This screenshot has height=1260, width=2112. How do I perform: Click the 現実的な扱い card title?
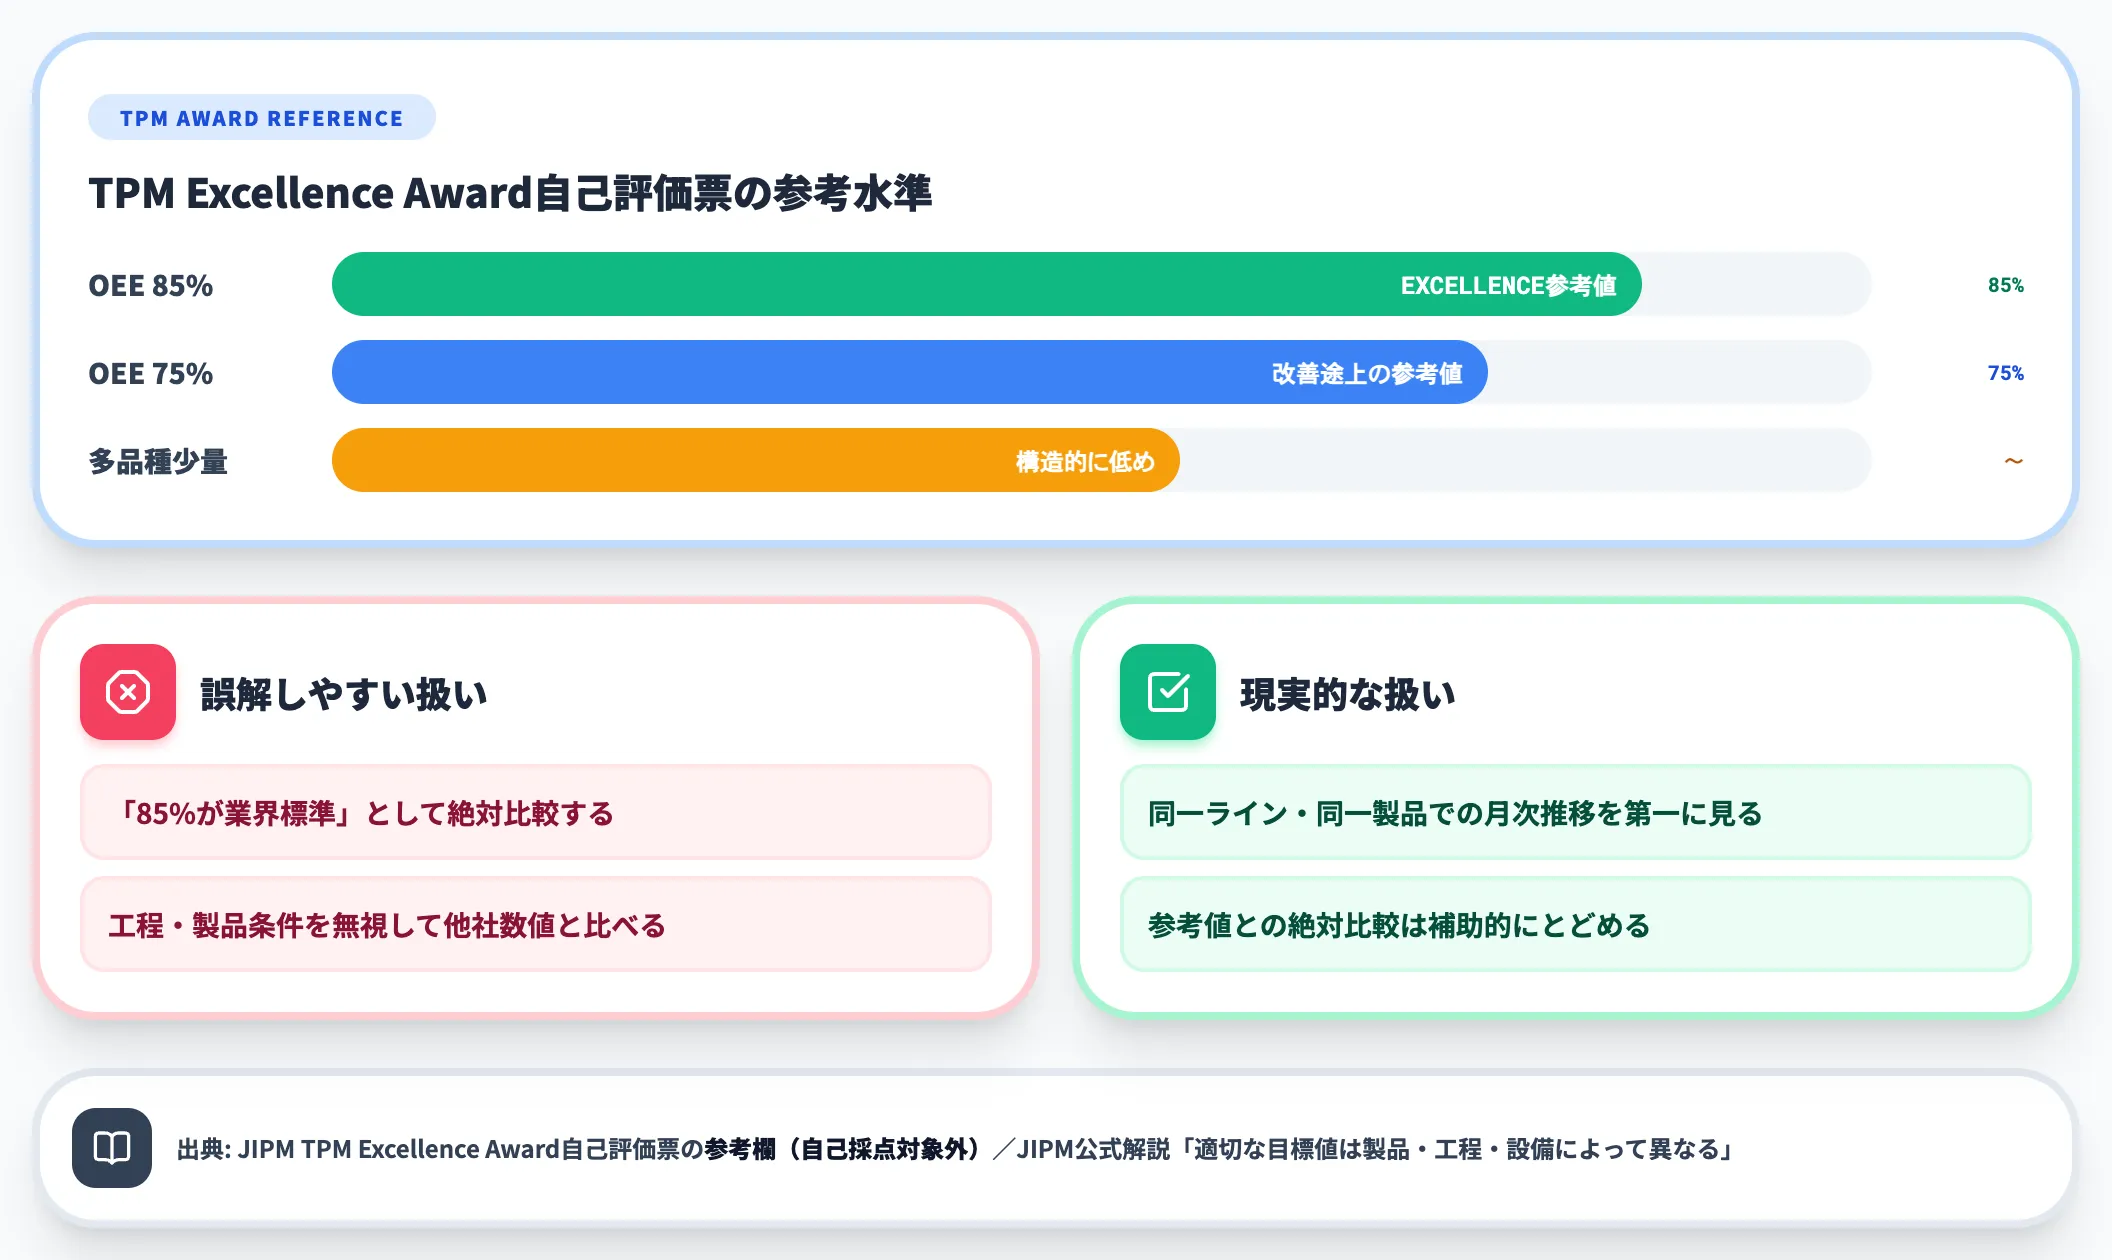pyautogui.click(x=1348, y=694)
